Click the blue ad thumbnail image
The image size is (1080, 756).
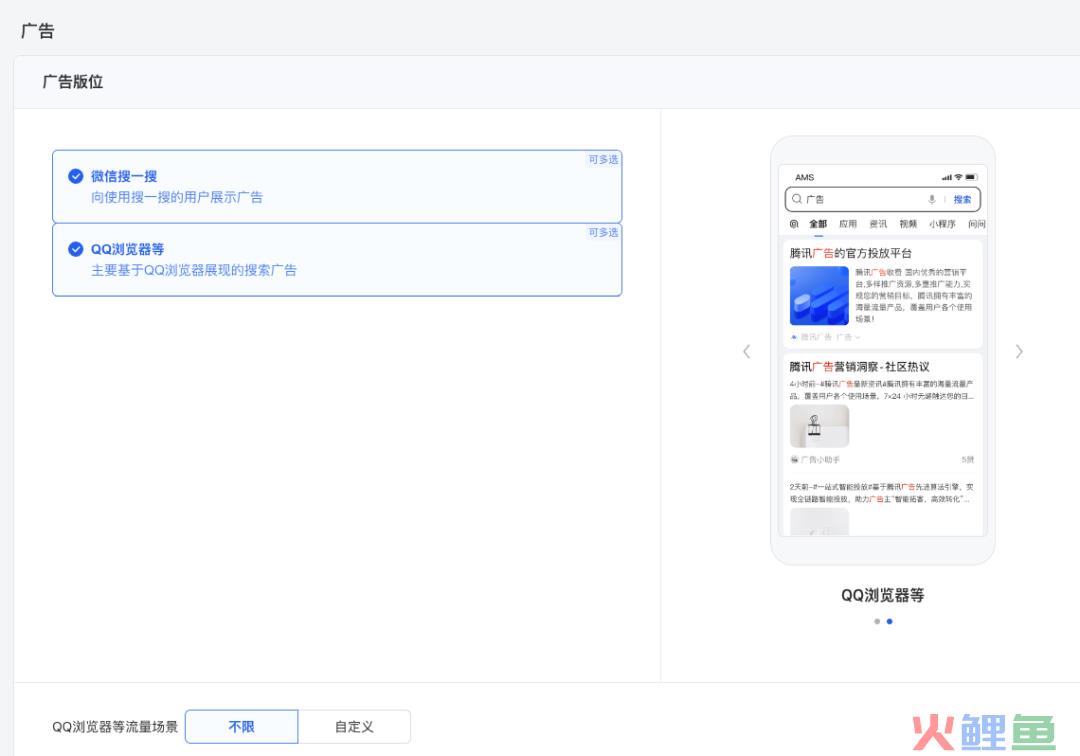tap(819, 295)
